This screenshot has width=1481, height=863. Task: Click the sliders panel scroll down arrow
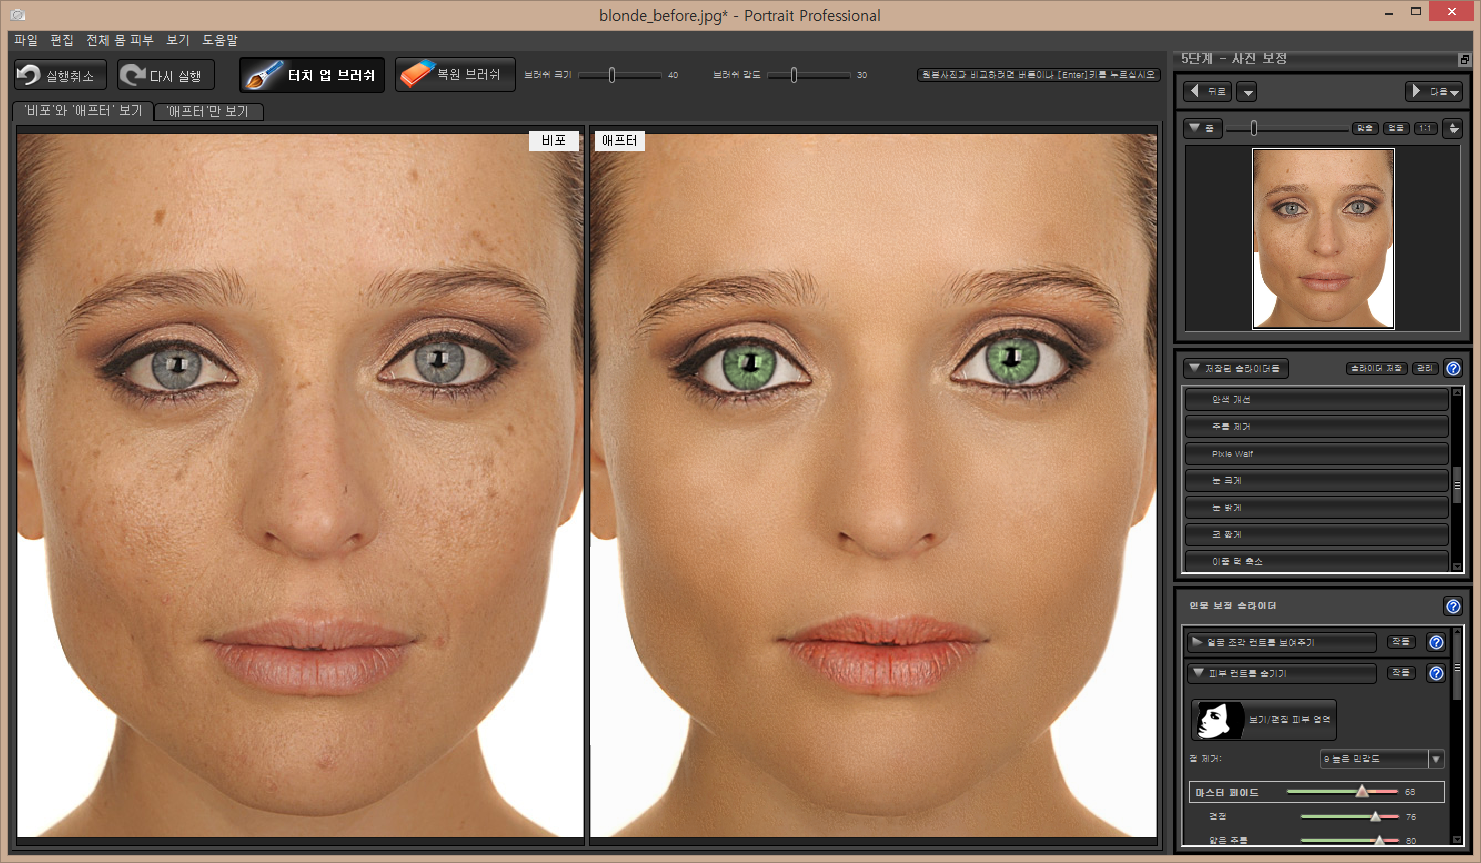[1457, 840]
